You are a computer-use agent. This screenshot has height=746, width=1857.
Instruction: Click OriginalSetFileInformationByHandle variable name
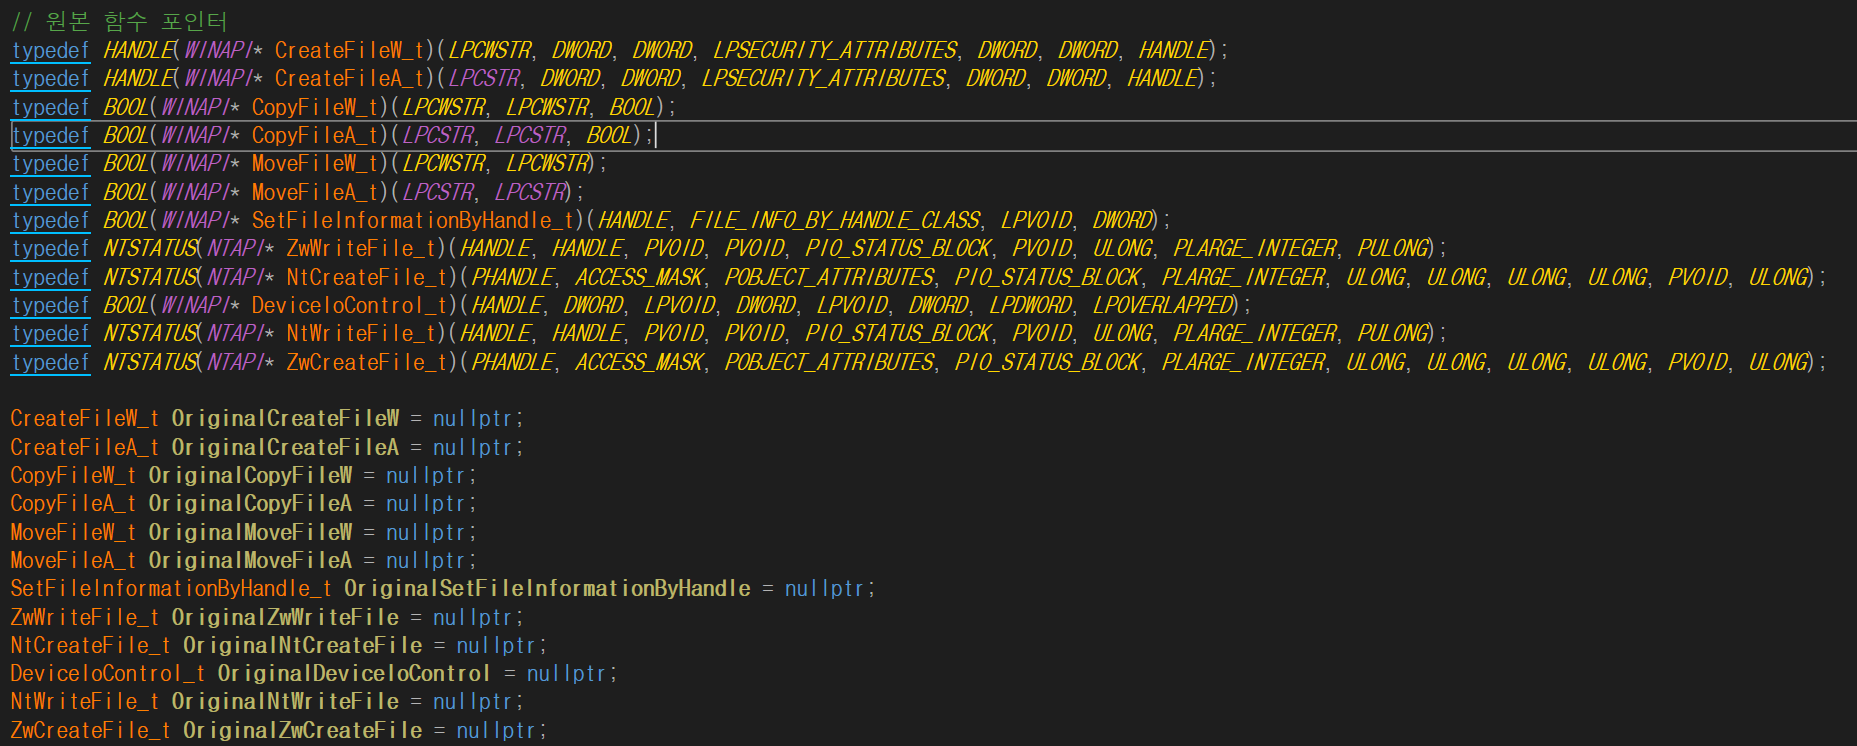coord(547,588)
